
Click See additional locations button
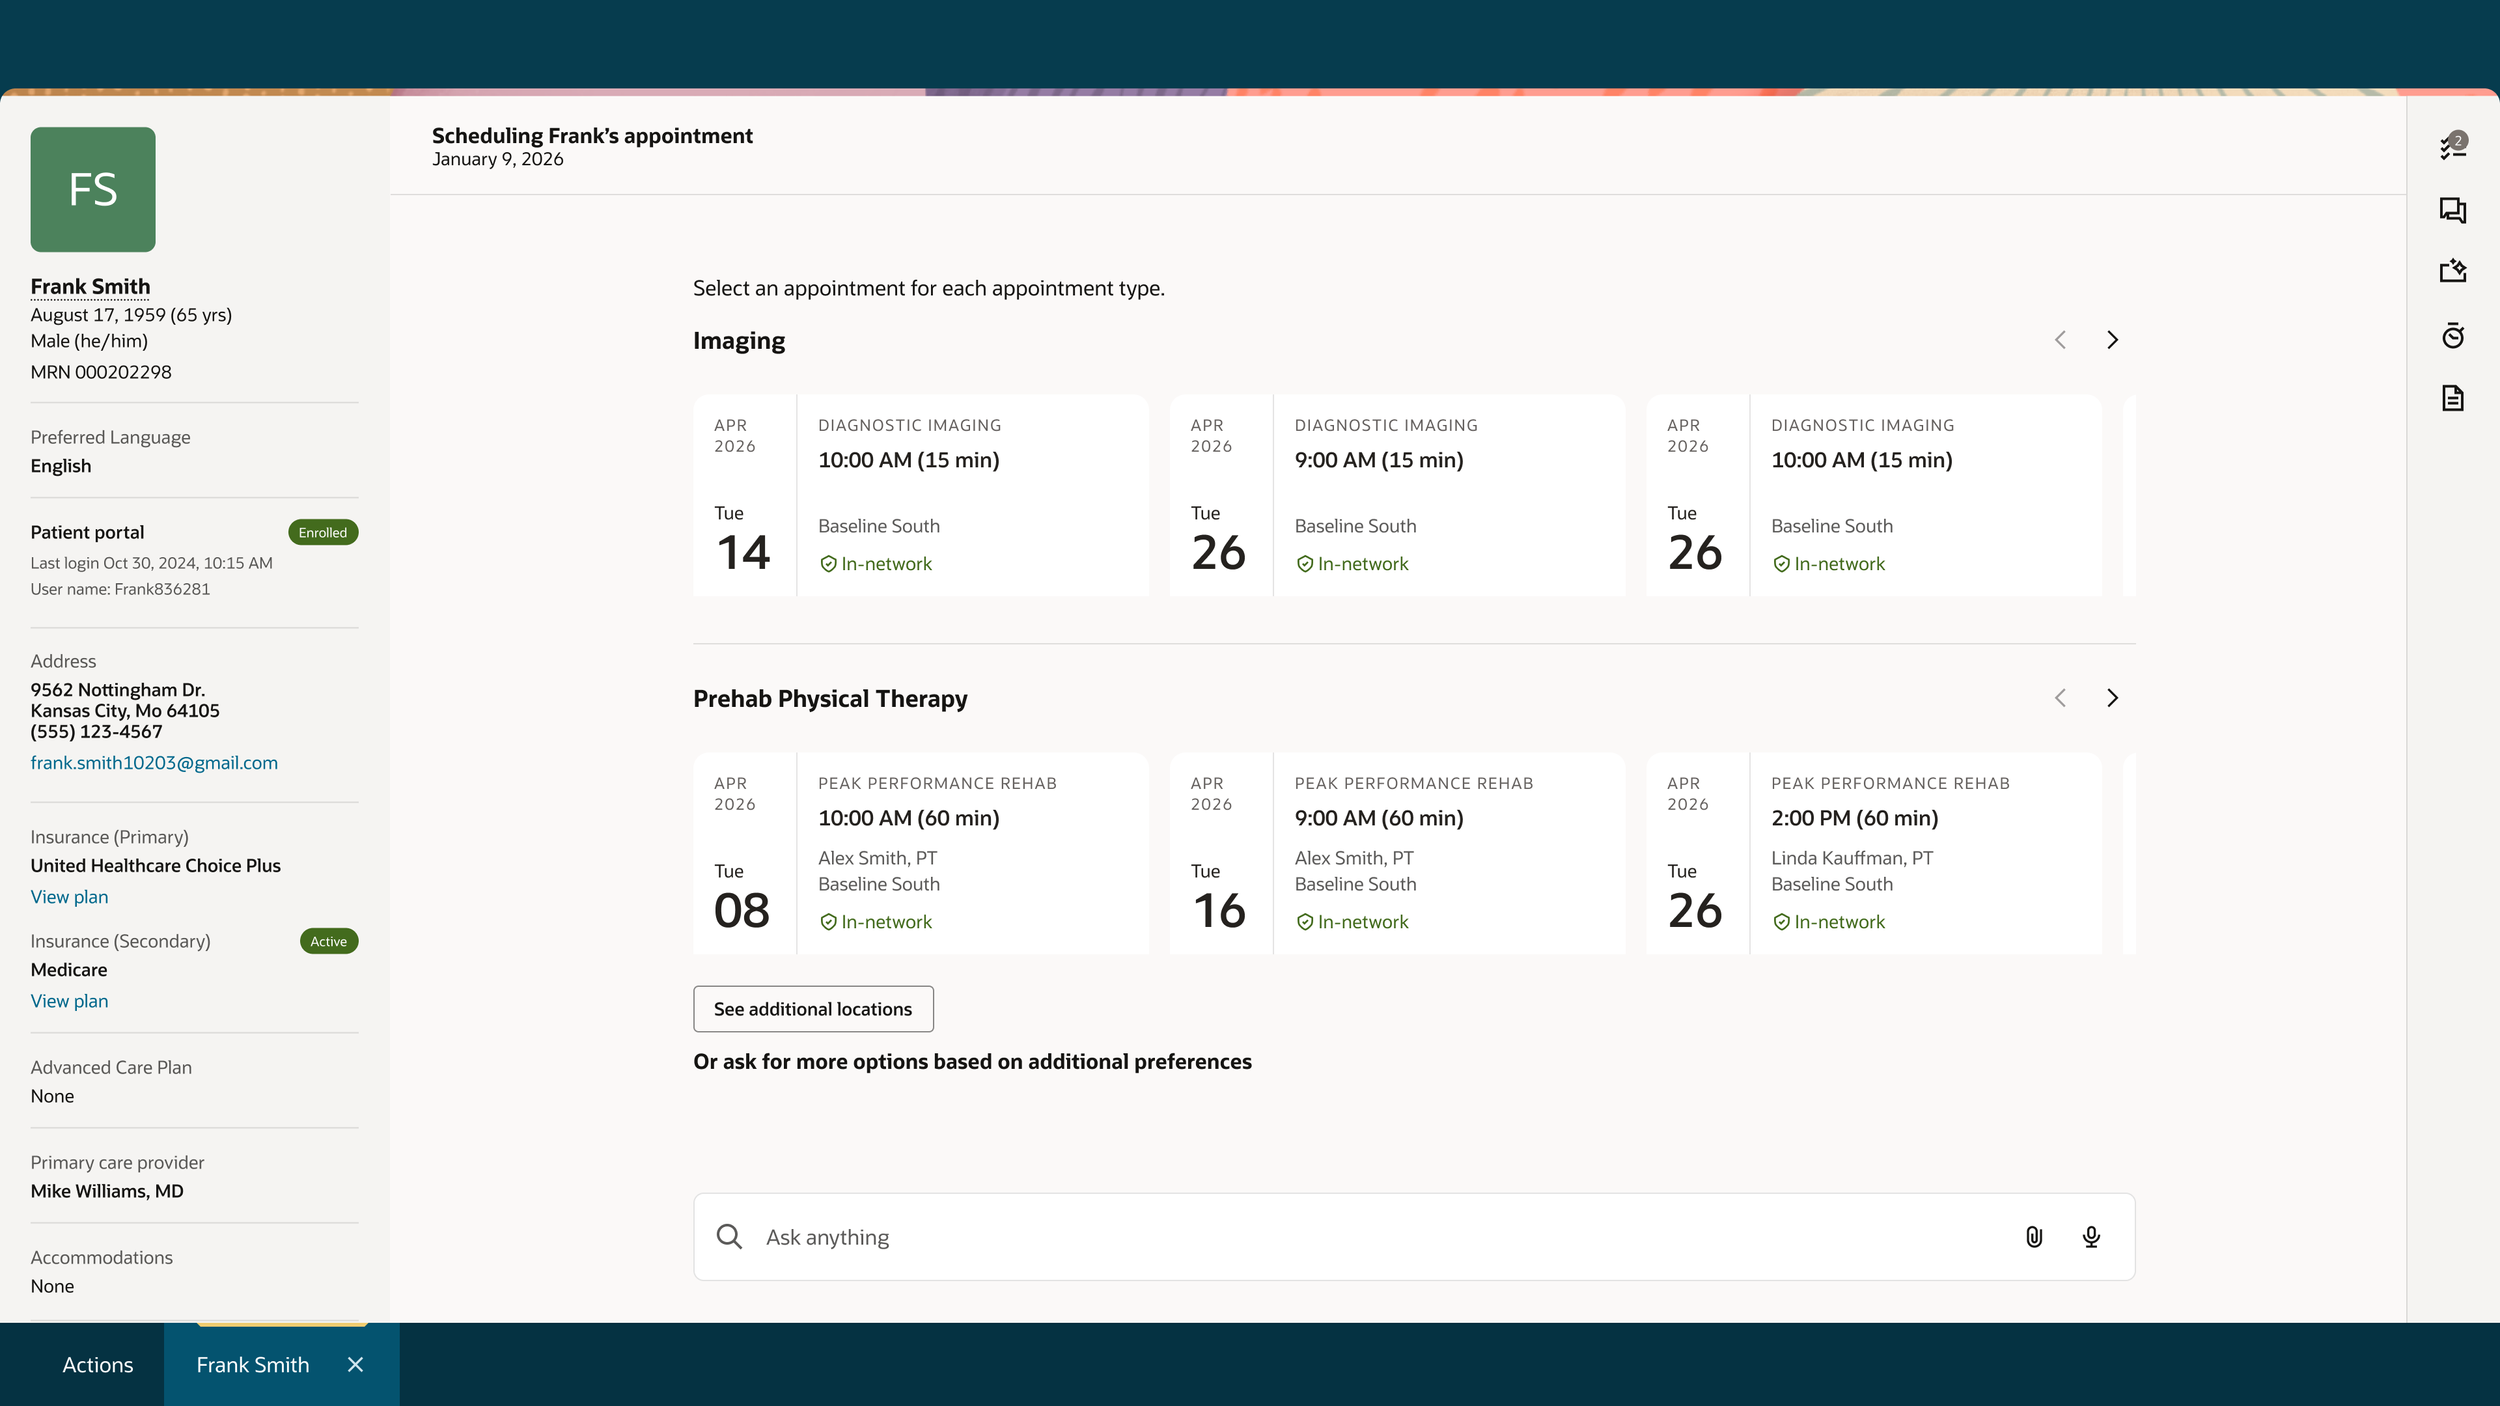point(813,1009)
